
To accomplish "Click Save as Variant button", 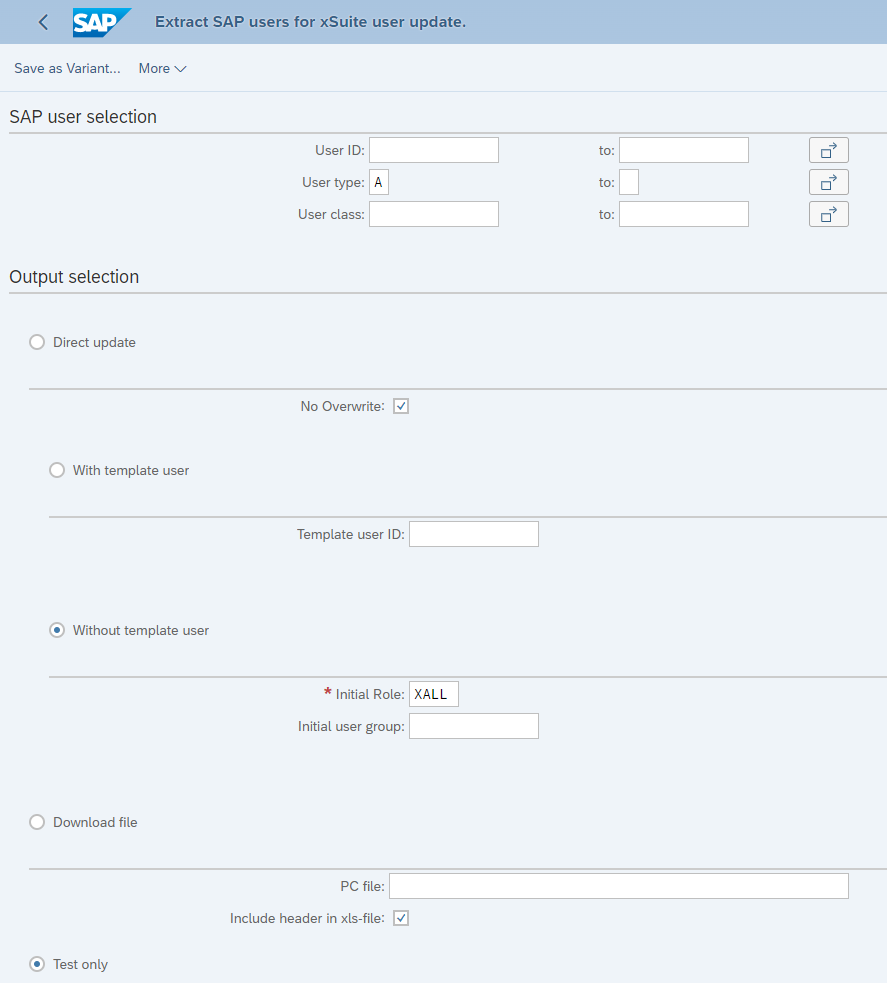I will (67, 68).
